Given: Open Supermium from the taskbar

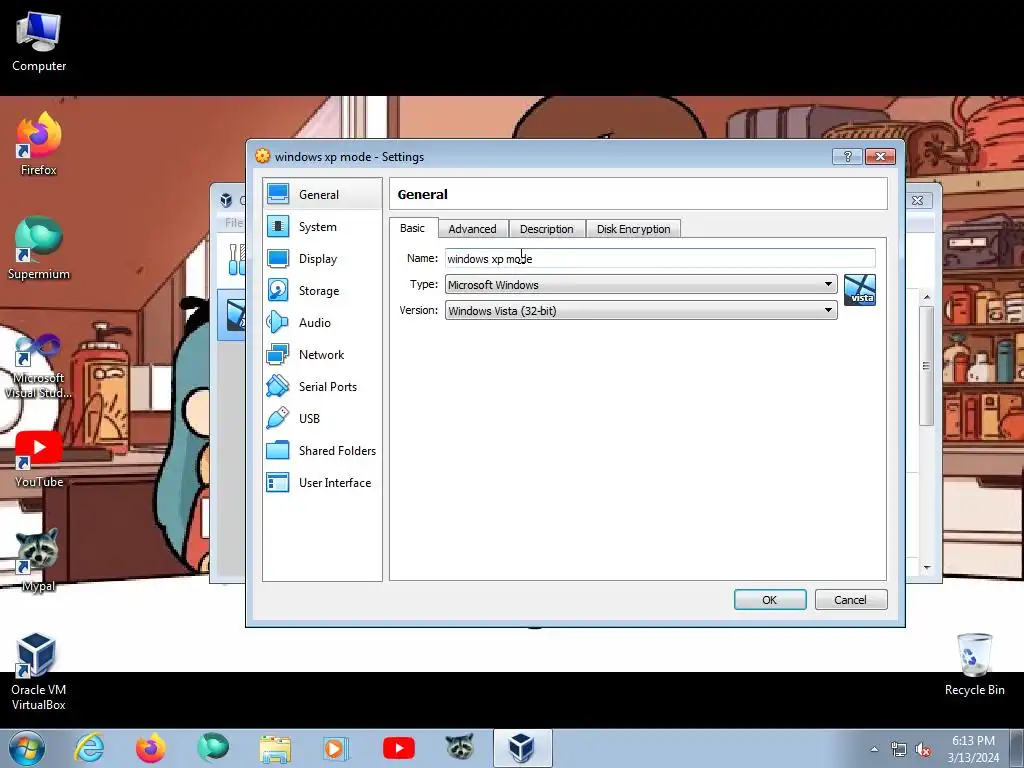Looking at the screenshot, I should pos(213,748).
